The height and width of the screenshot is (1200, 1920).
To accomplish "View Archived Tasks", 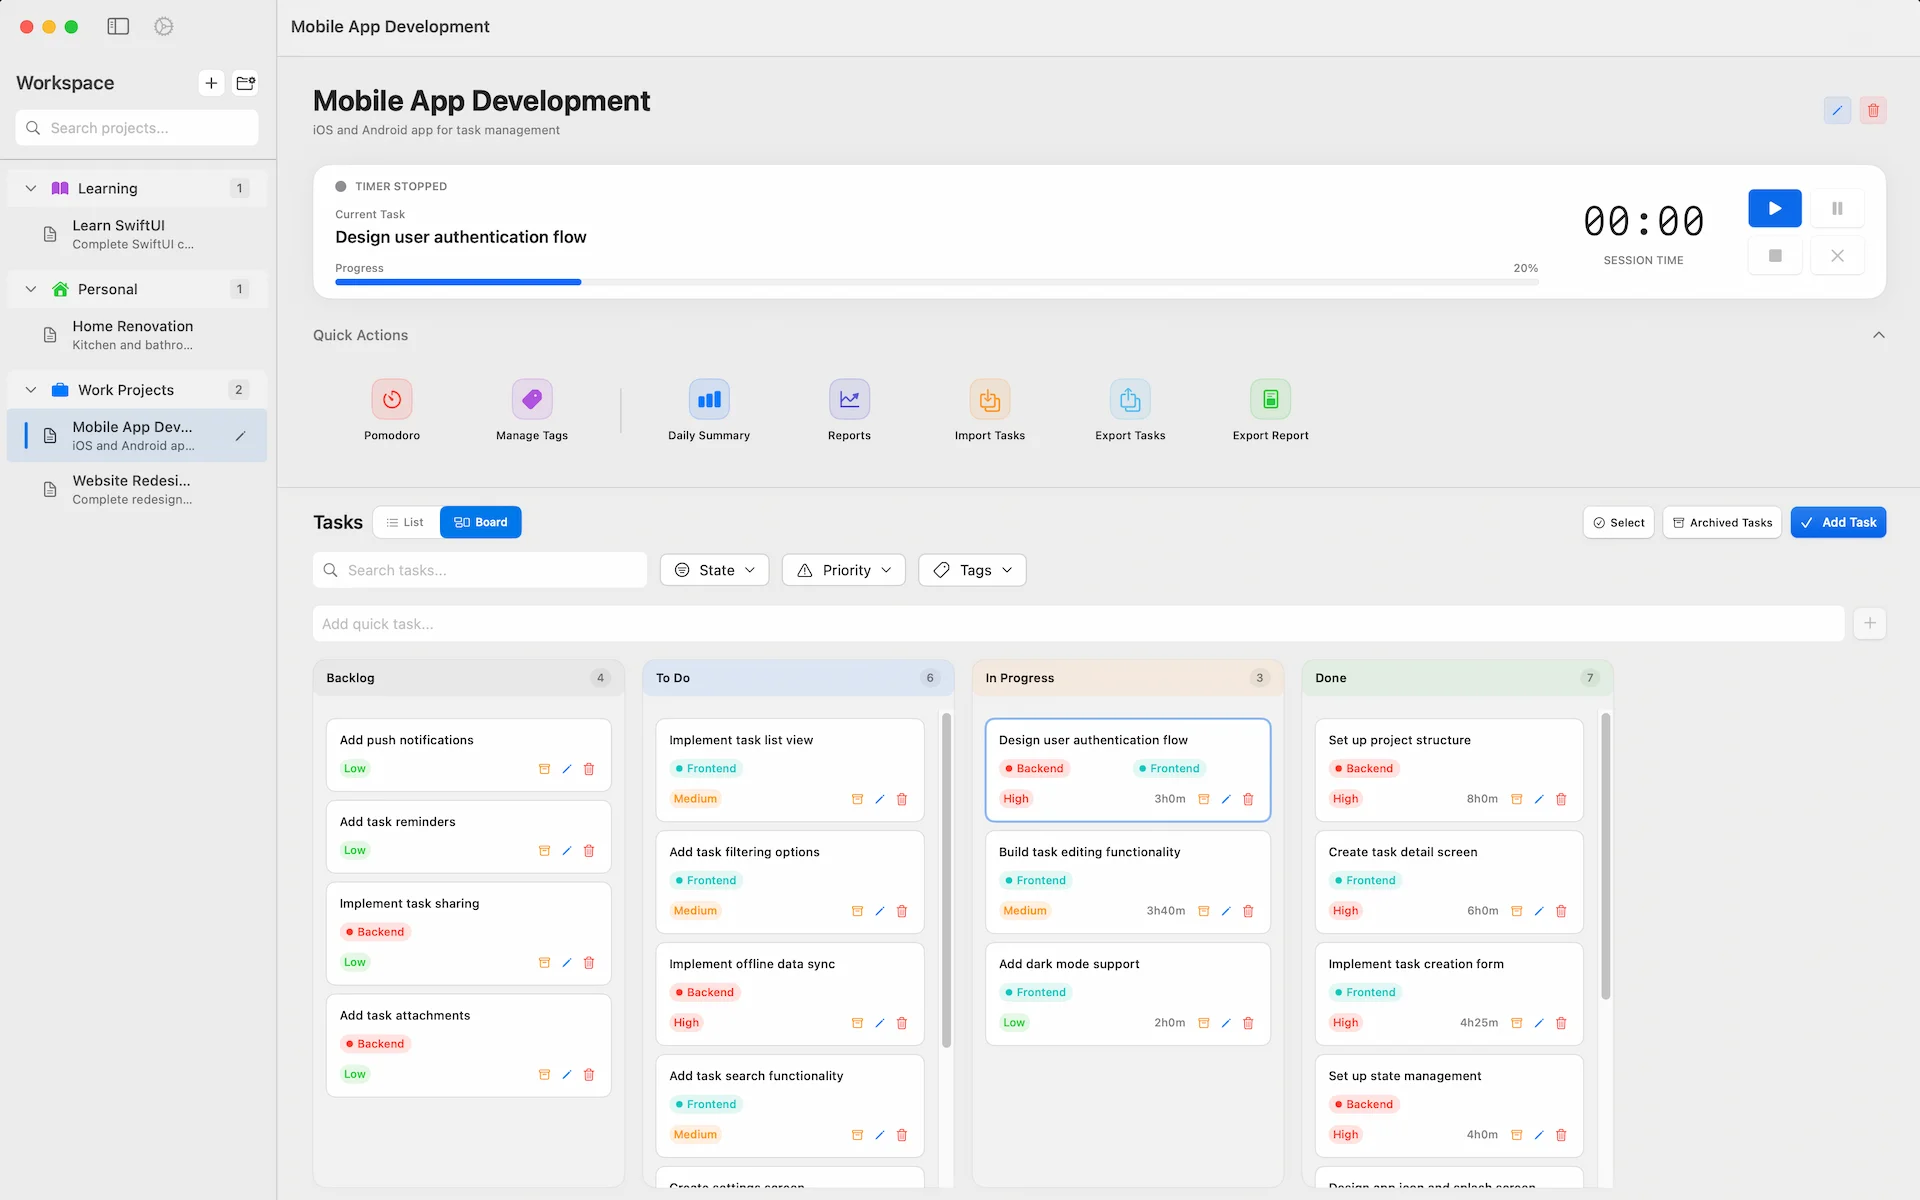I will 1722,522.
